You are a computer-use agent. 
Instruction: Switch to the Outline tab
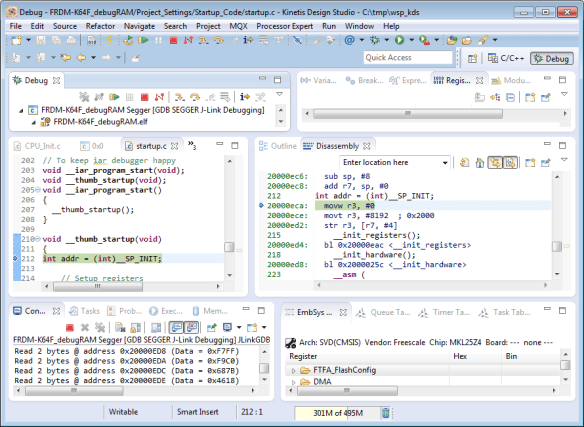[278, 146]
